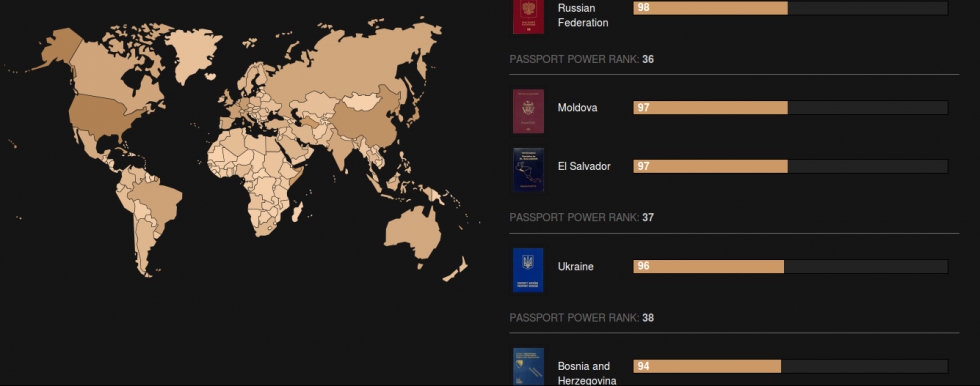The height and width of the screenshot is (386, 980).
Task: Click the Bosnia and Herzegovina name
Action: (587, 373)
